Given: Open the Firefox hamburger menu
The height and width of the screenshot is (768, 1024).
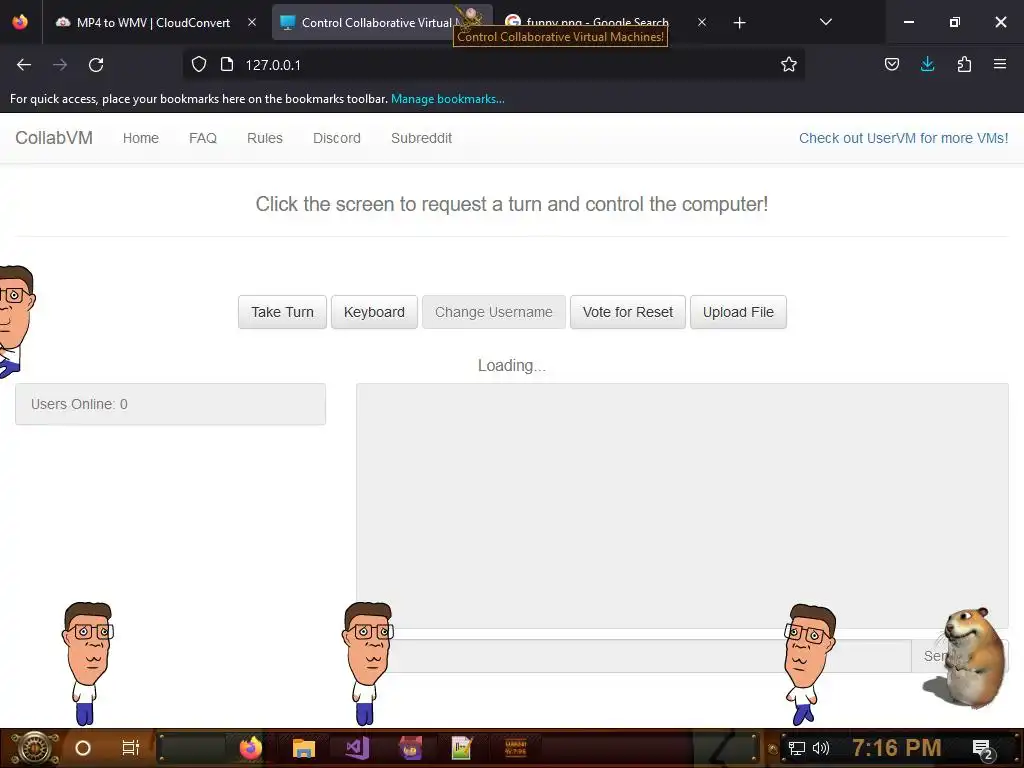Looking at the screenshot, I should point(1000,64).
